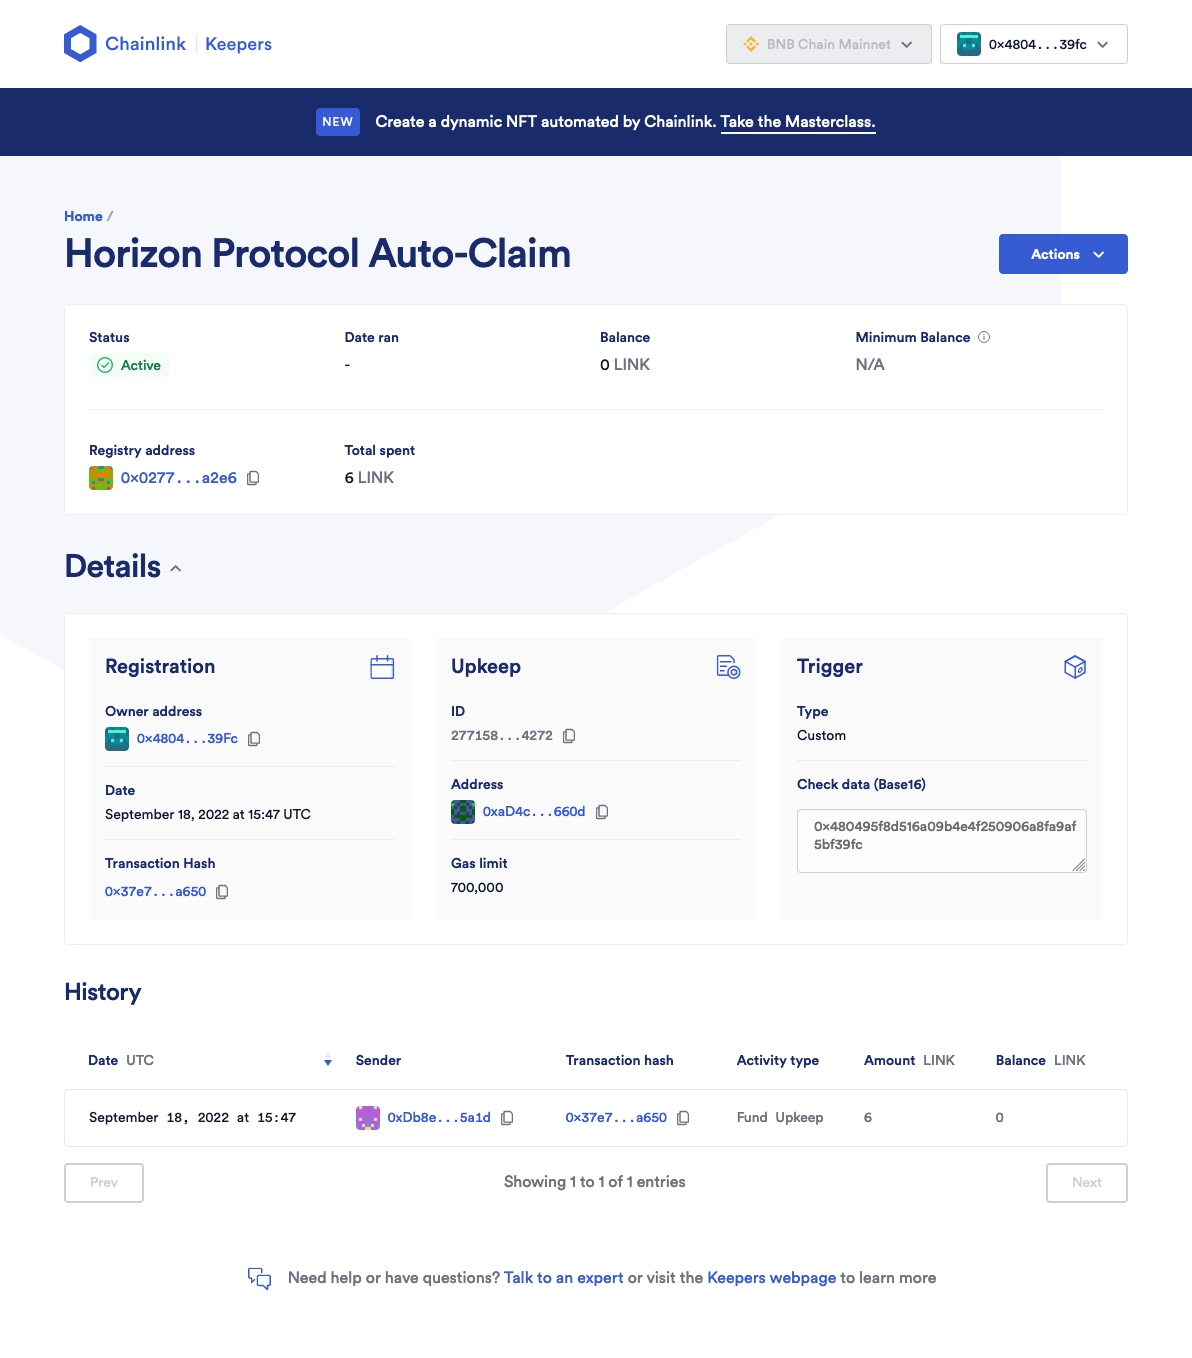The width and height of the screenshot is (1192, 1358).
Task: Copy the Upkeep address 0xaD4c...660d
Action: (602, 812)
